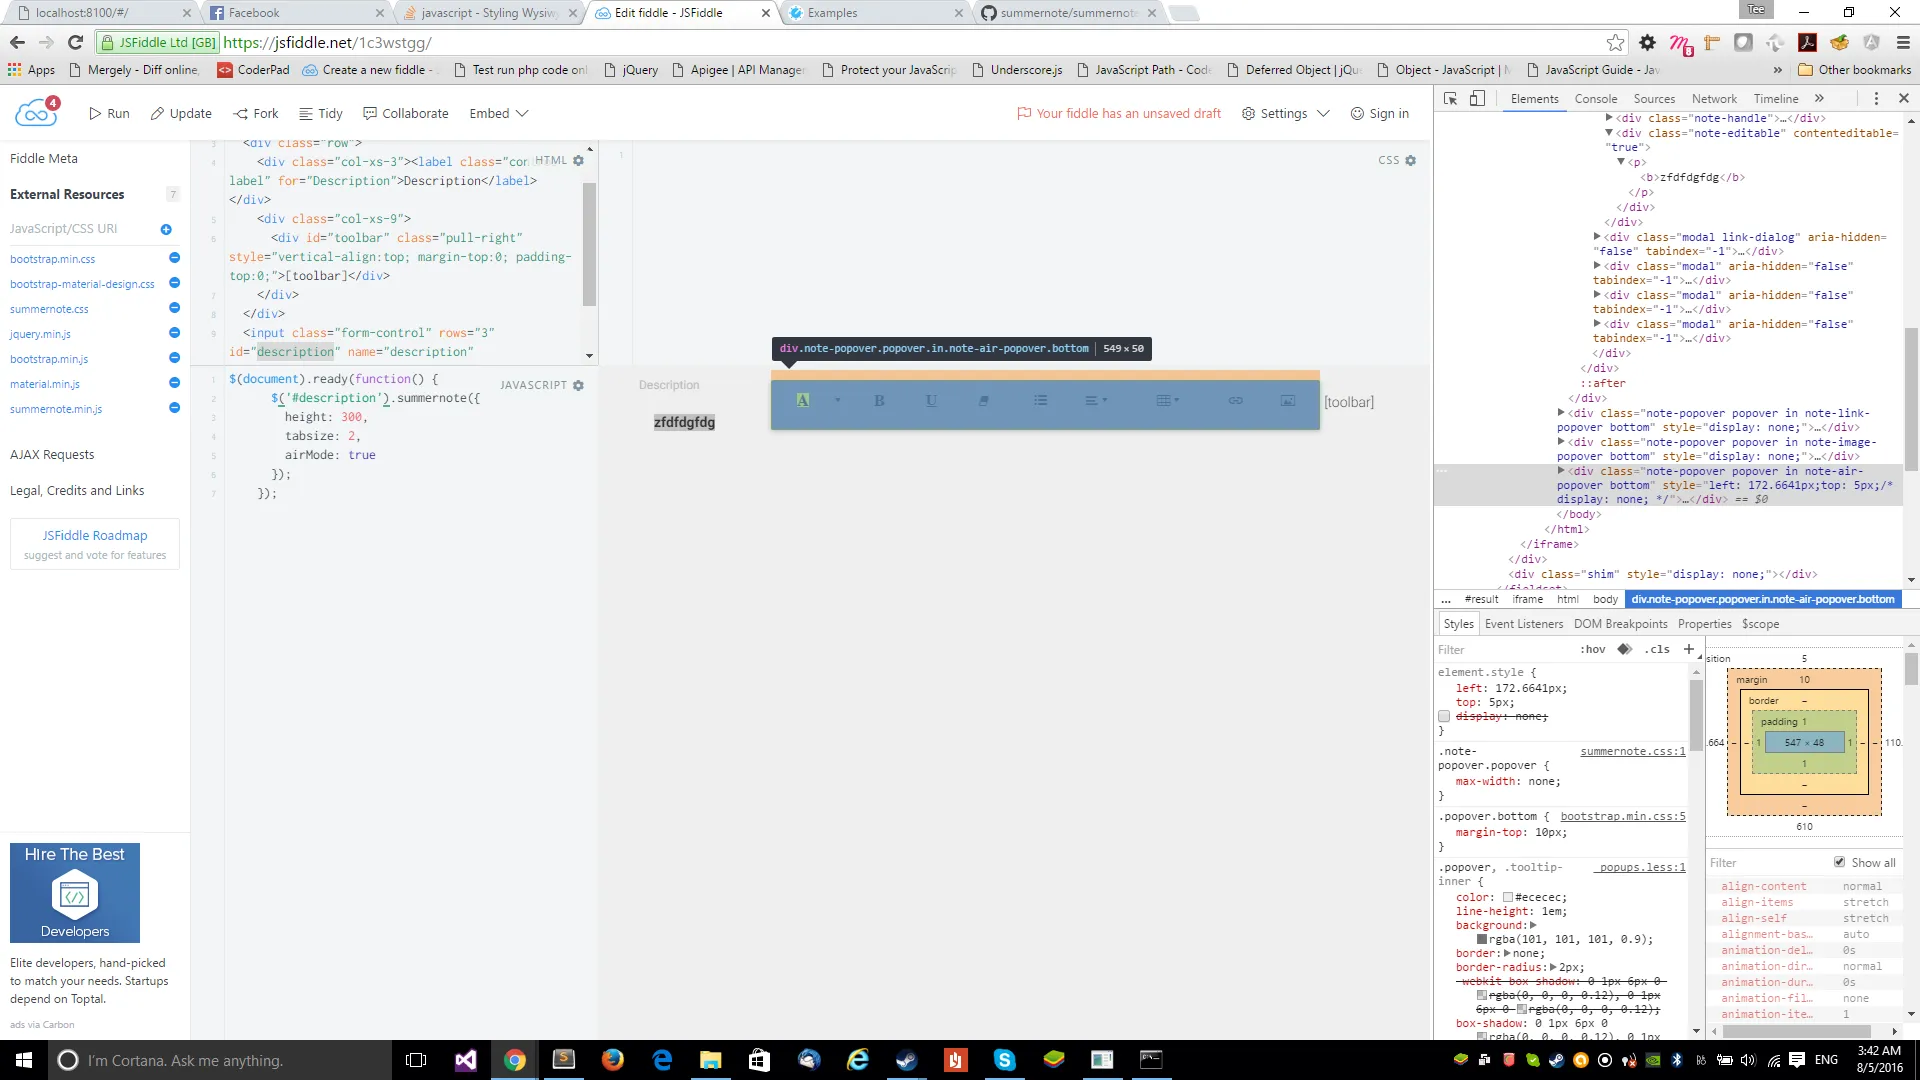
Task: Switch to the Console tab in DevTools
Action: pos(1595,98)
